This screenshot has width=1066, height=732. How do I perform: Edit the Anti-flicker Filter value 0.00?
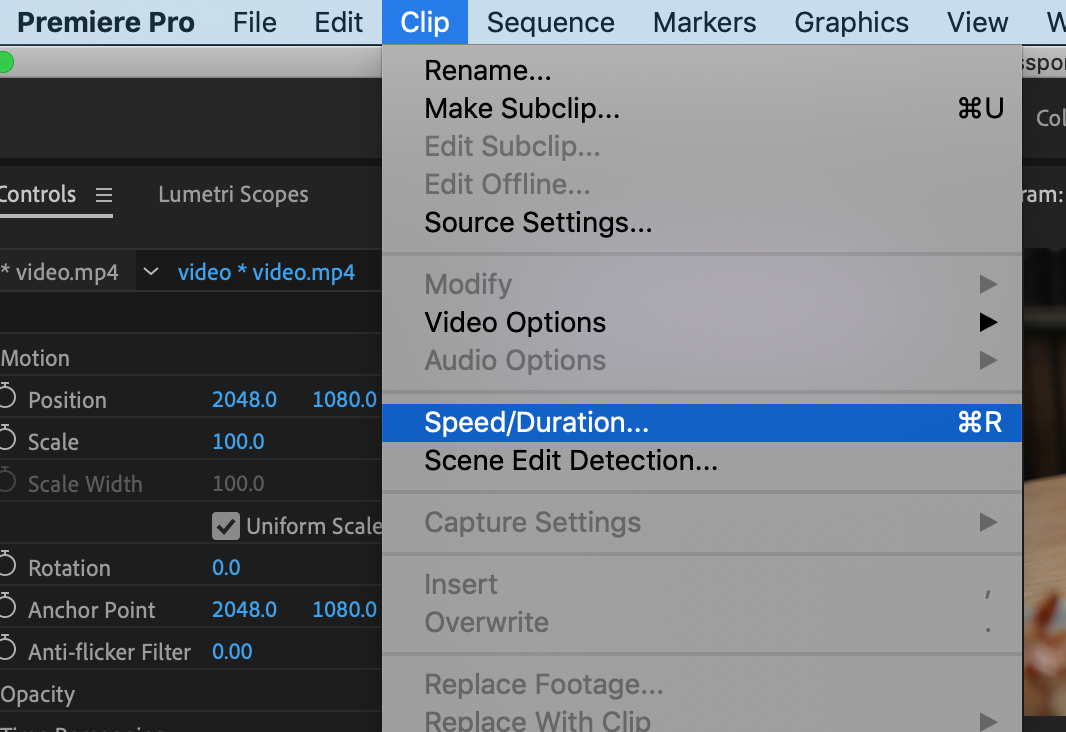point(232,652)
